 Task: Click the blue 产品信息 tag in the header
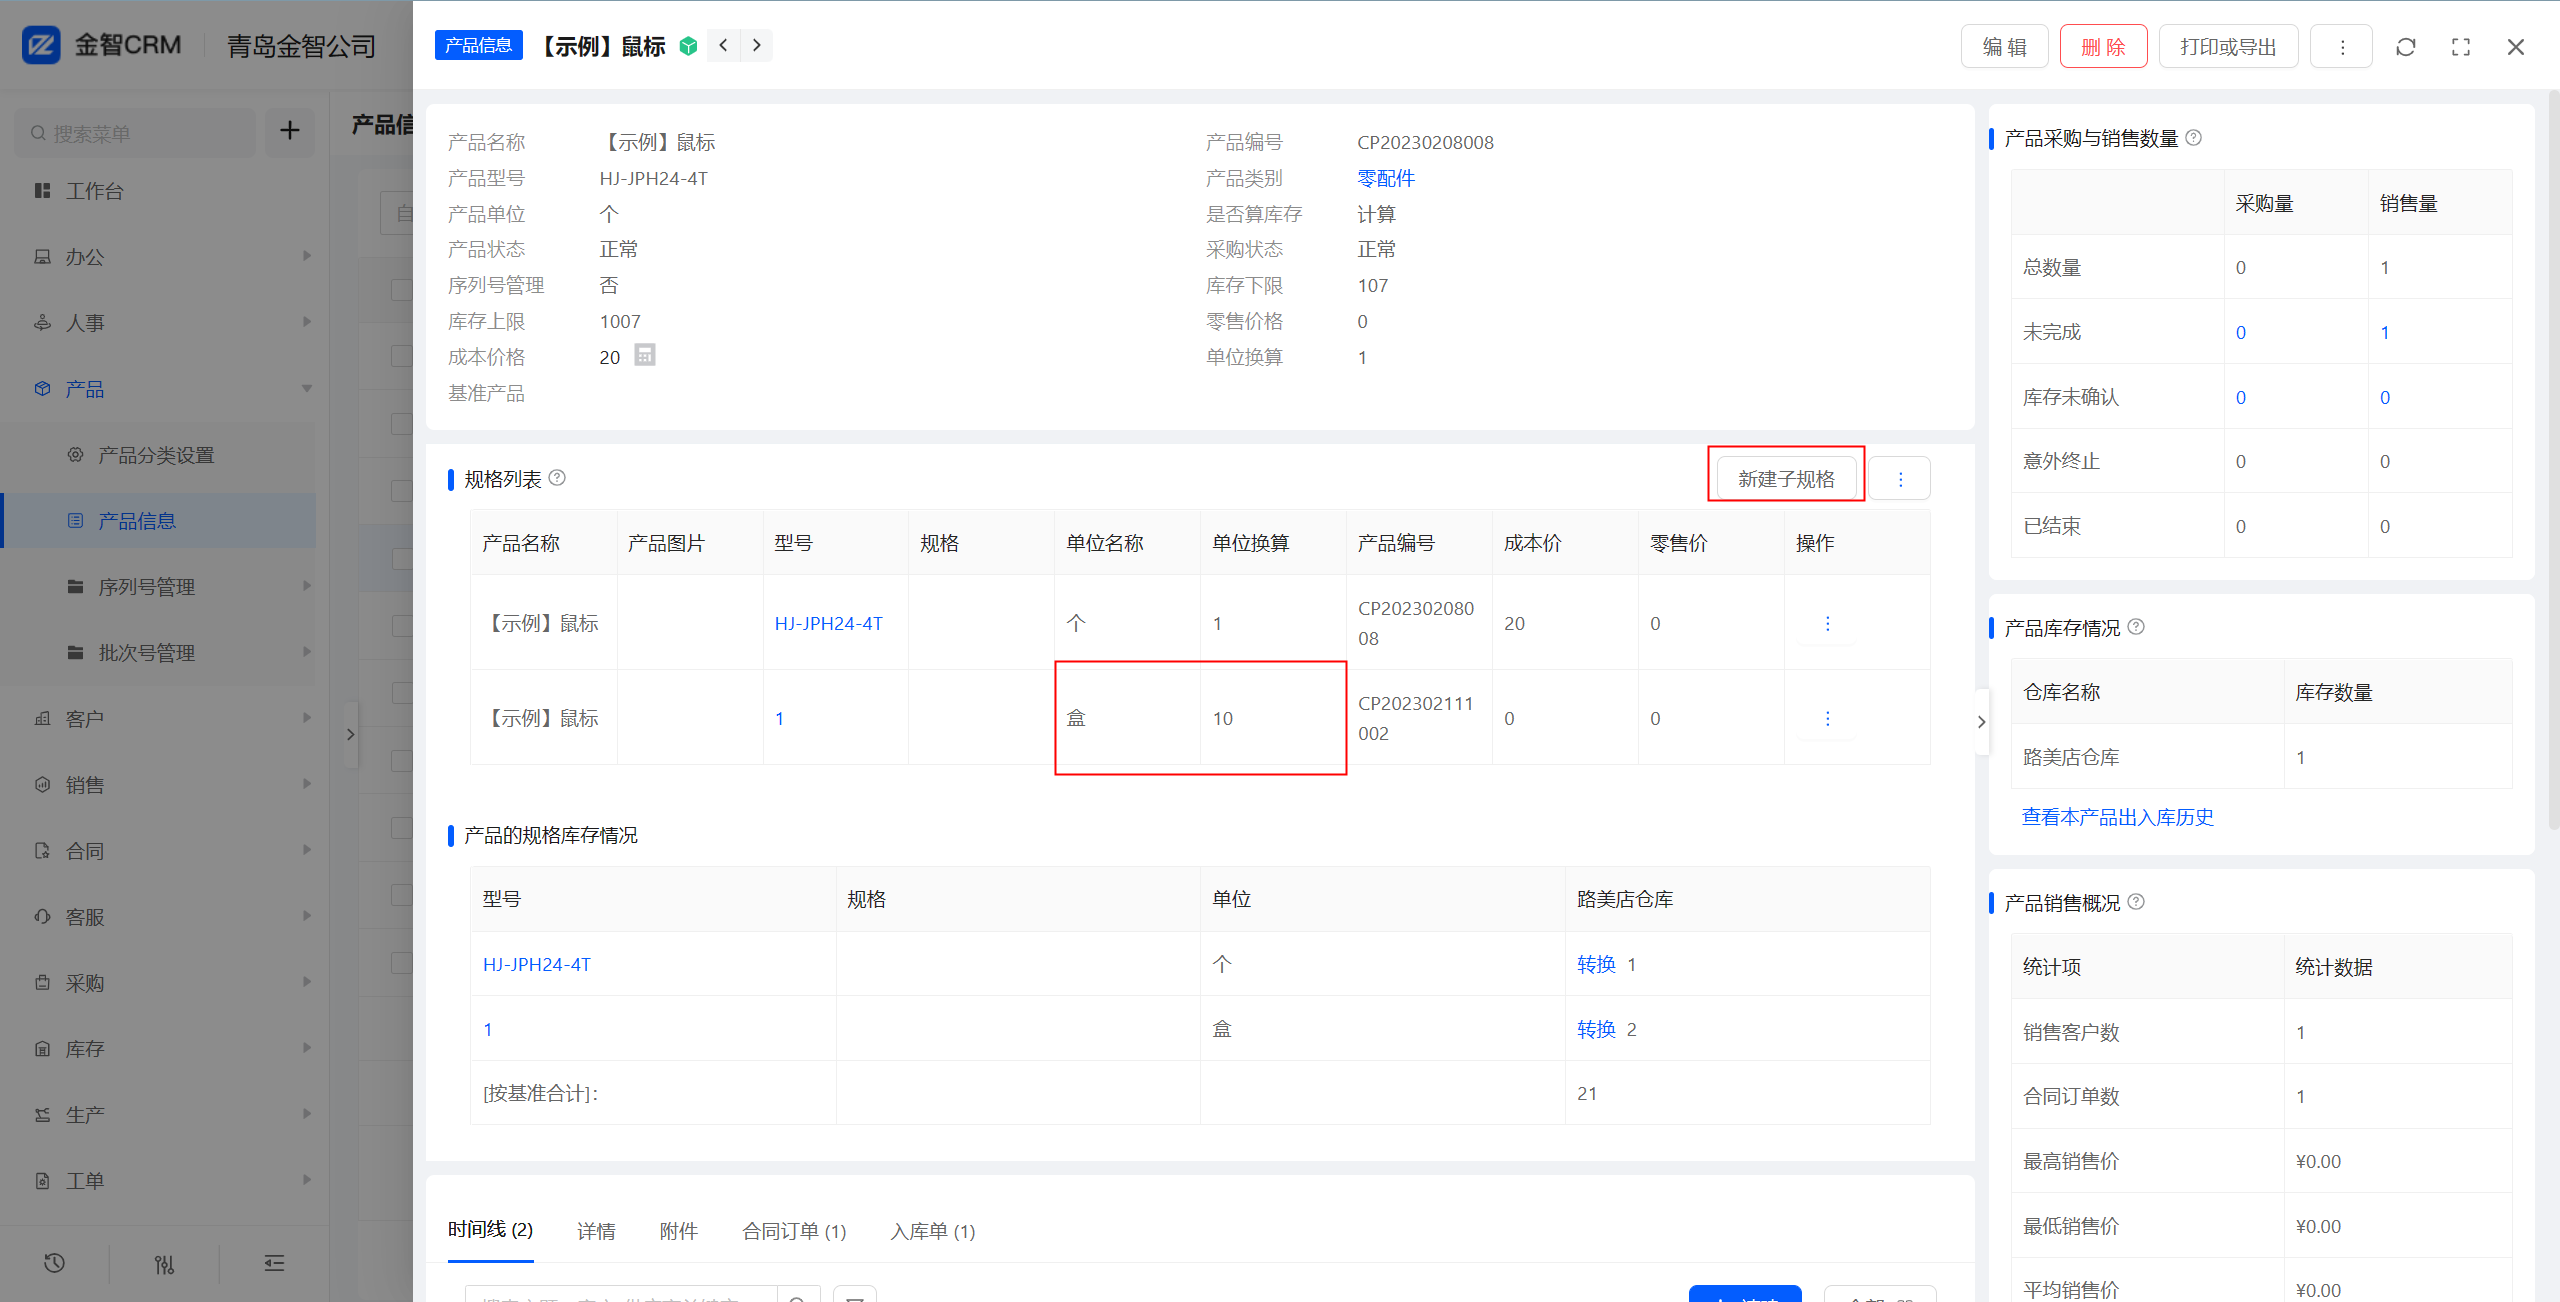[478, 45]
